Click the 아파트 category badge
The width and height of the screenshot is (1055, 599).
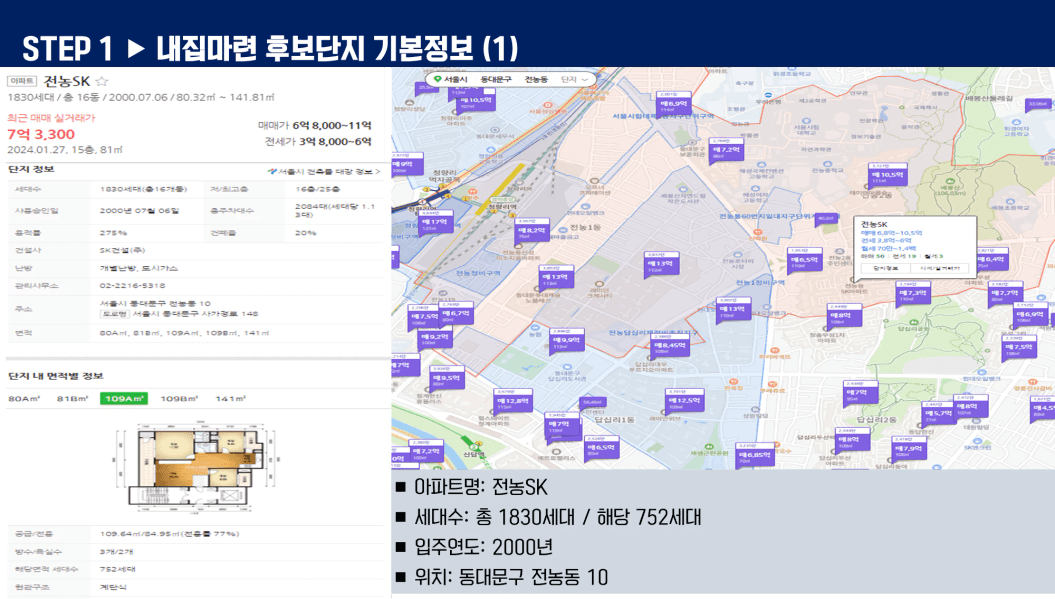pos(22,81)
